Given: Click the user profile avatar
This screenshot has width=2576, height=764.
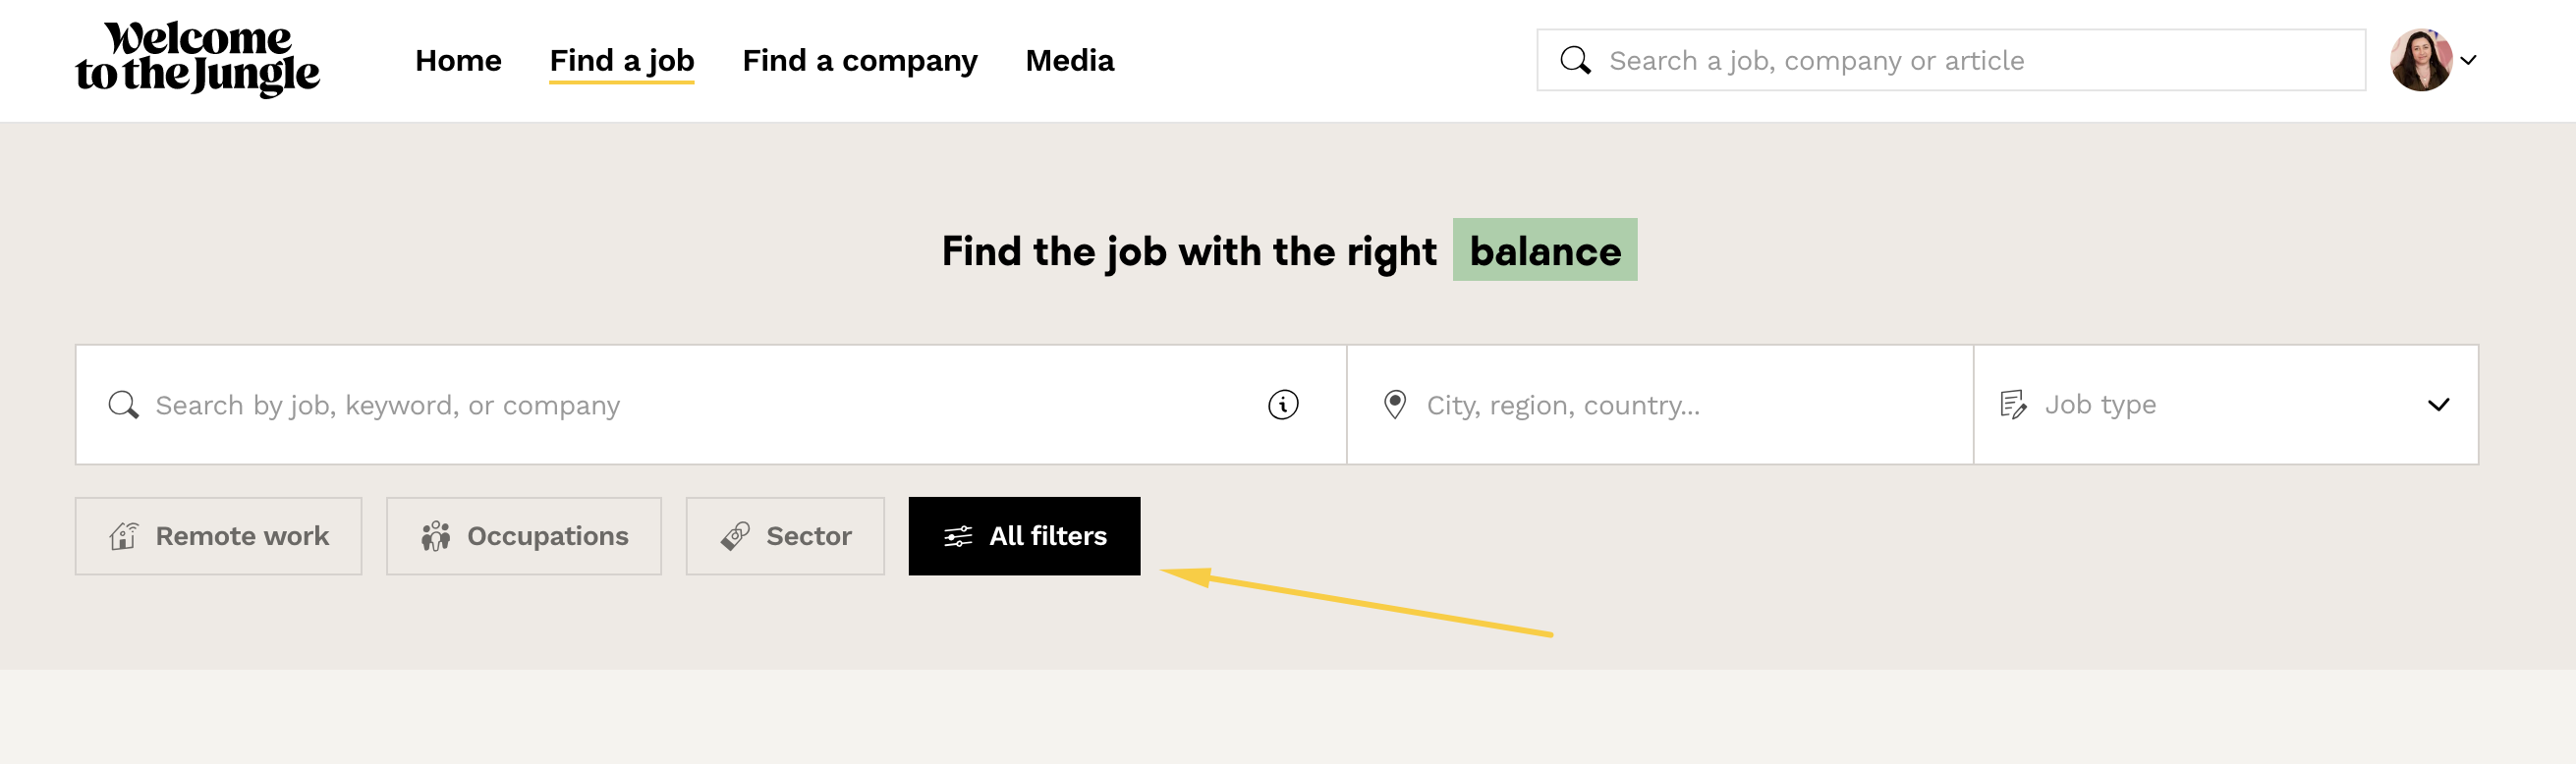Looking at the screenshot, I should tap(2420, 60).
